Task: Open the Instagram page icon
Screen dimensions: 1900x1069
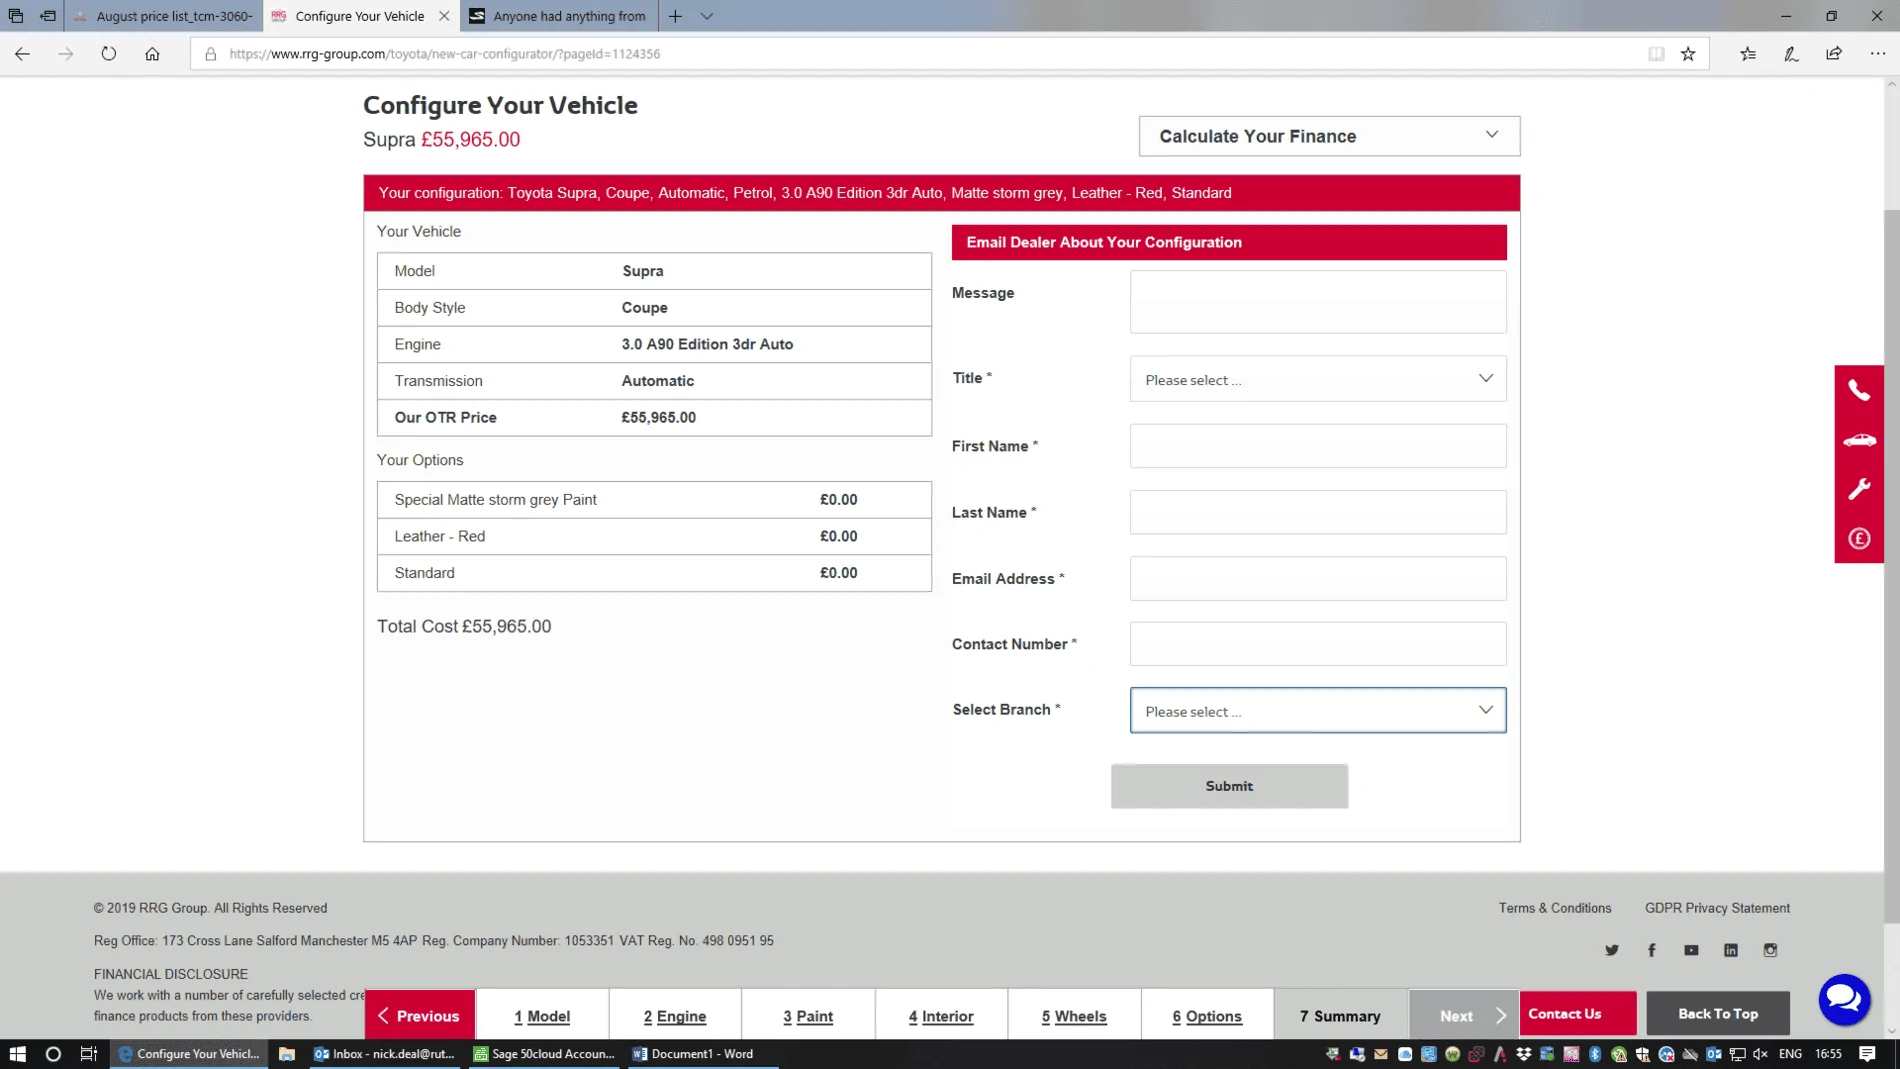Action: (x=1770, y=950)
